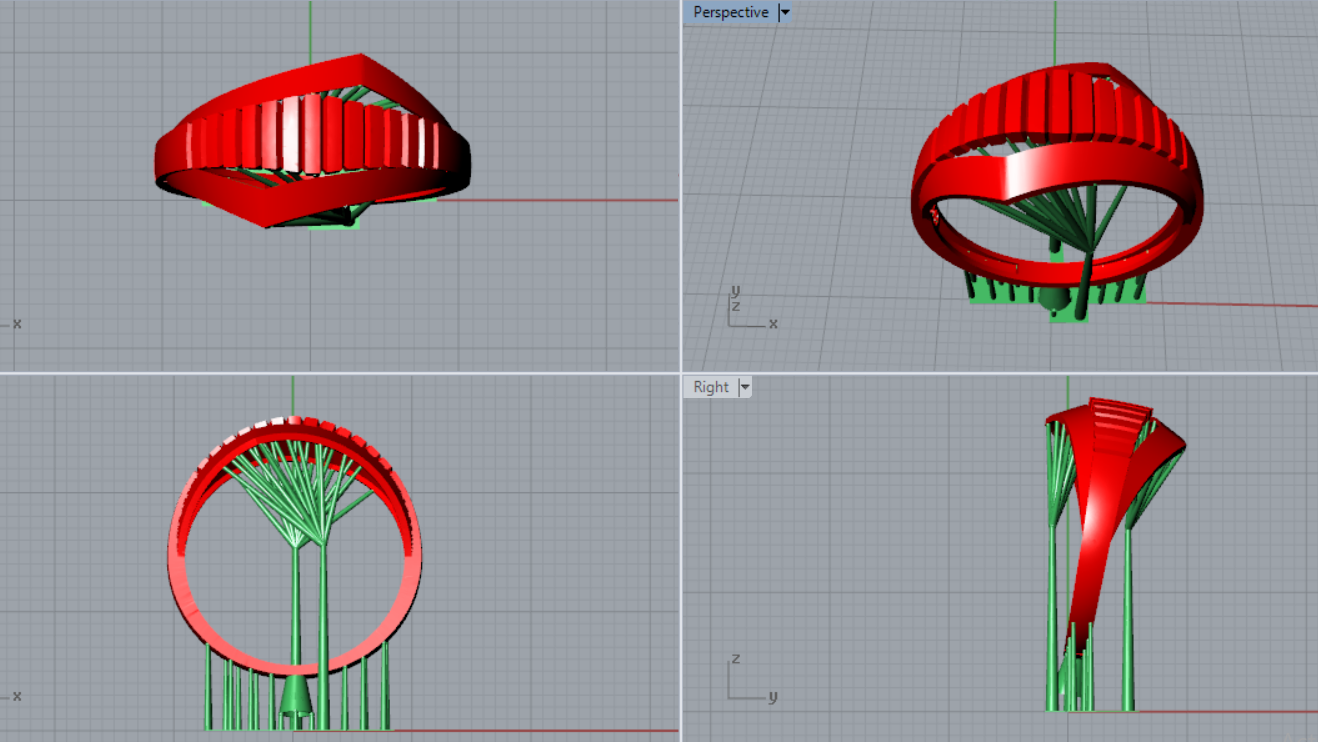Open the Right viewport dropdown arrow

[744, 387]
